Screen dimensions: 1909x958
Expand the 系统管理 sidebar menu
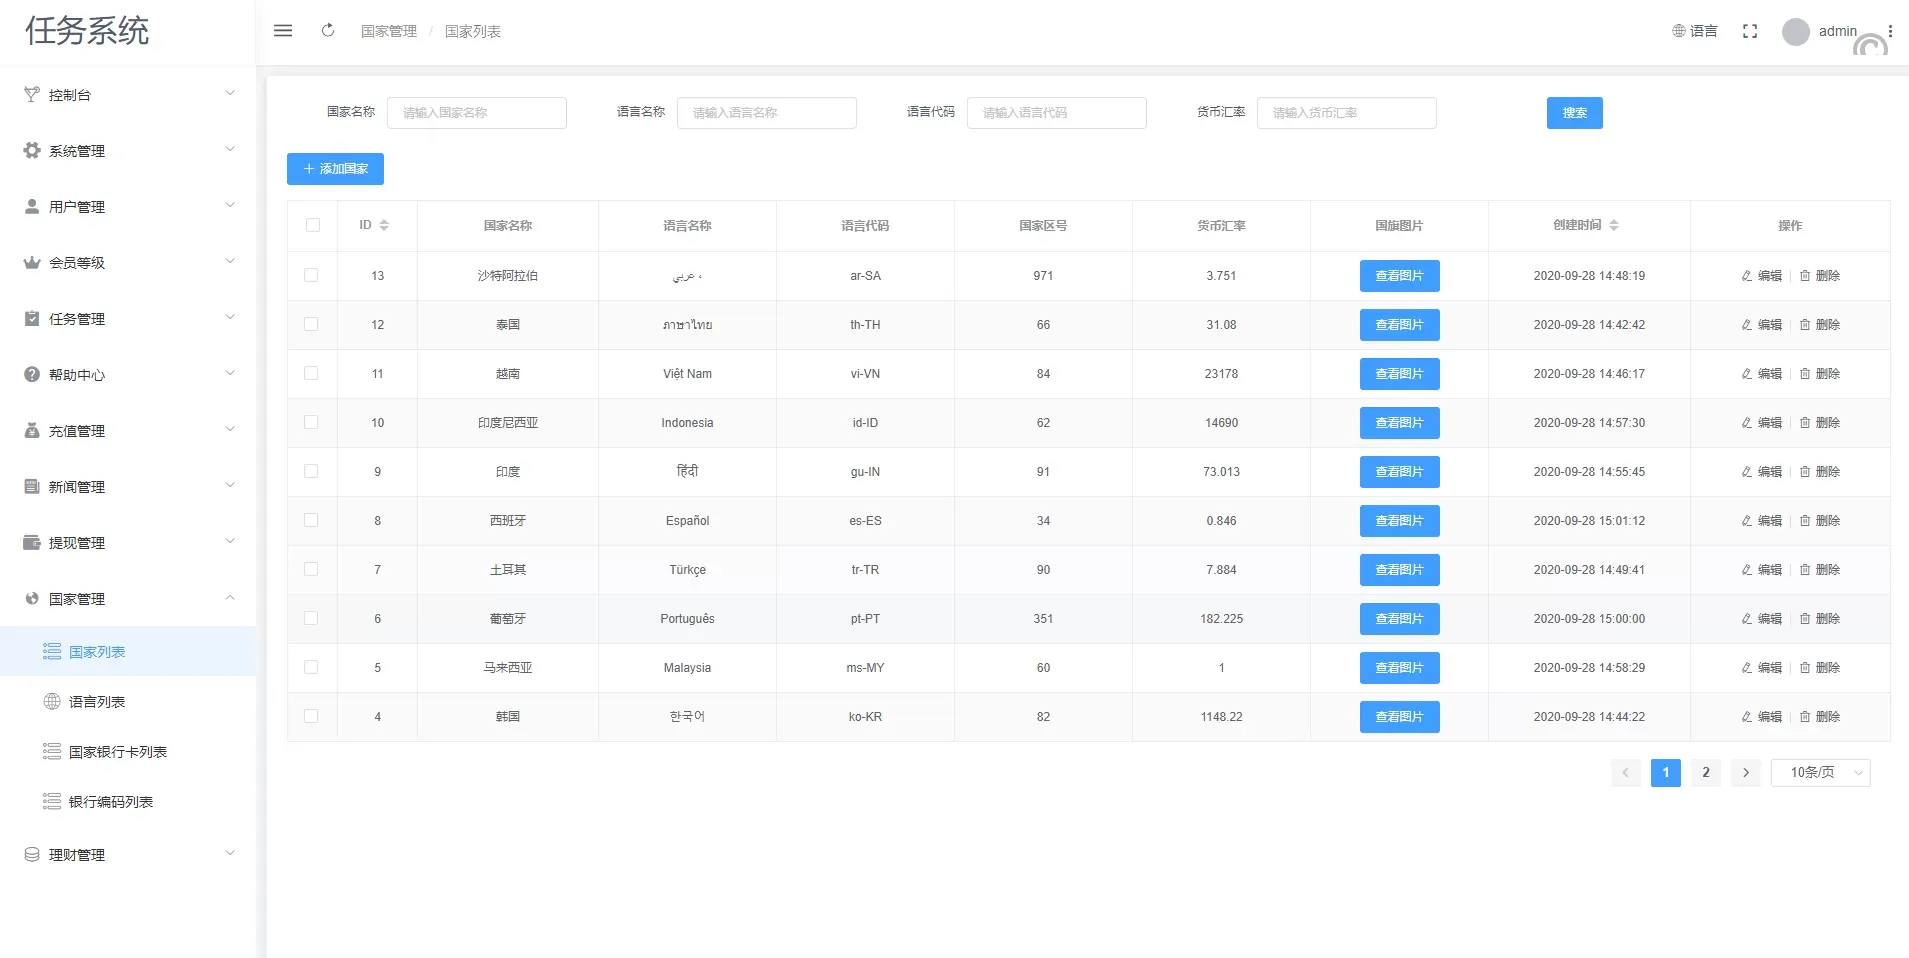(x=128, y=151)
